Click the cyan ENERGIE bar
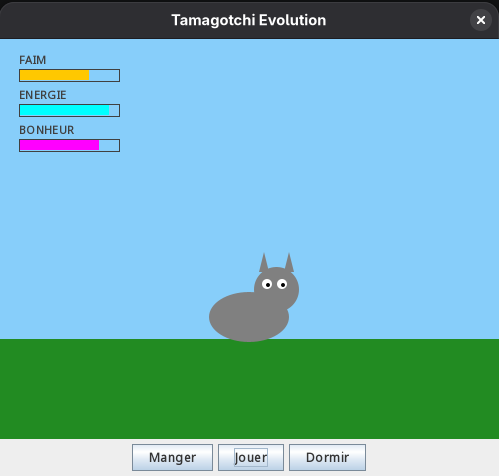This screenshot has width=499, height=476. pyautogui.click(x=69, y=110)
